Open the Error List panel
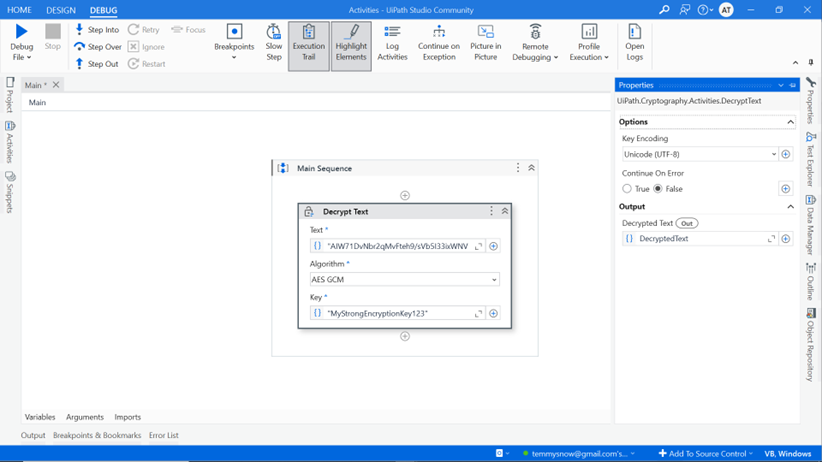The width and height of the screenshot is (822, 462). pos(164,435)
